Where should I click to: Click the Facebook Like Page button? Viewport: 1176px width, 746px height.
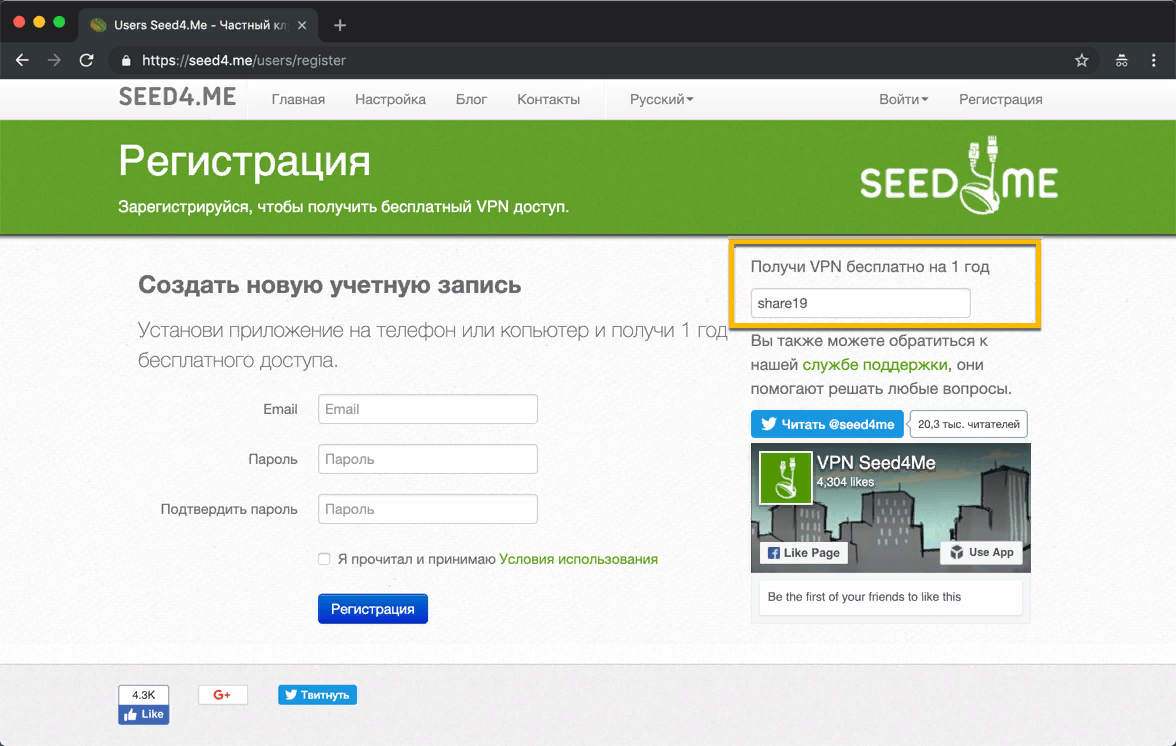point(803,553)
